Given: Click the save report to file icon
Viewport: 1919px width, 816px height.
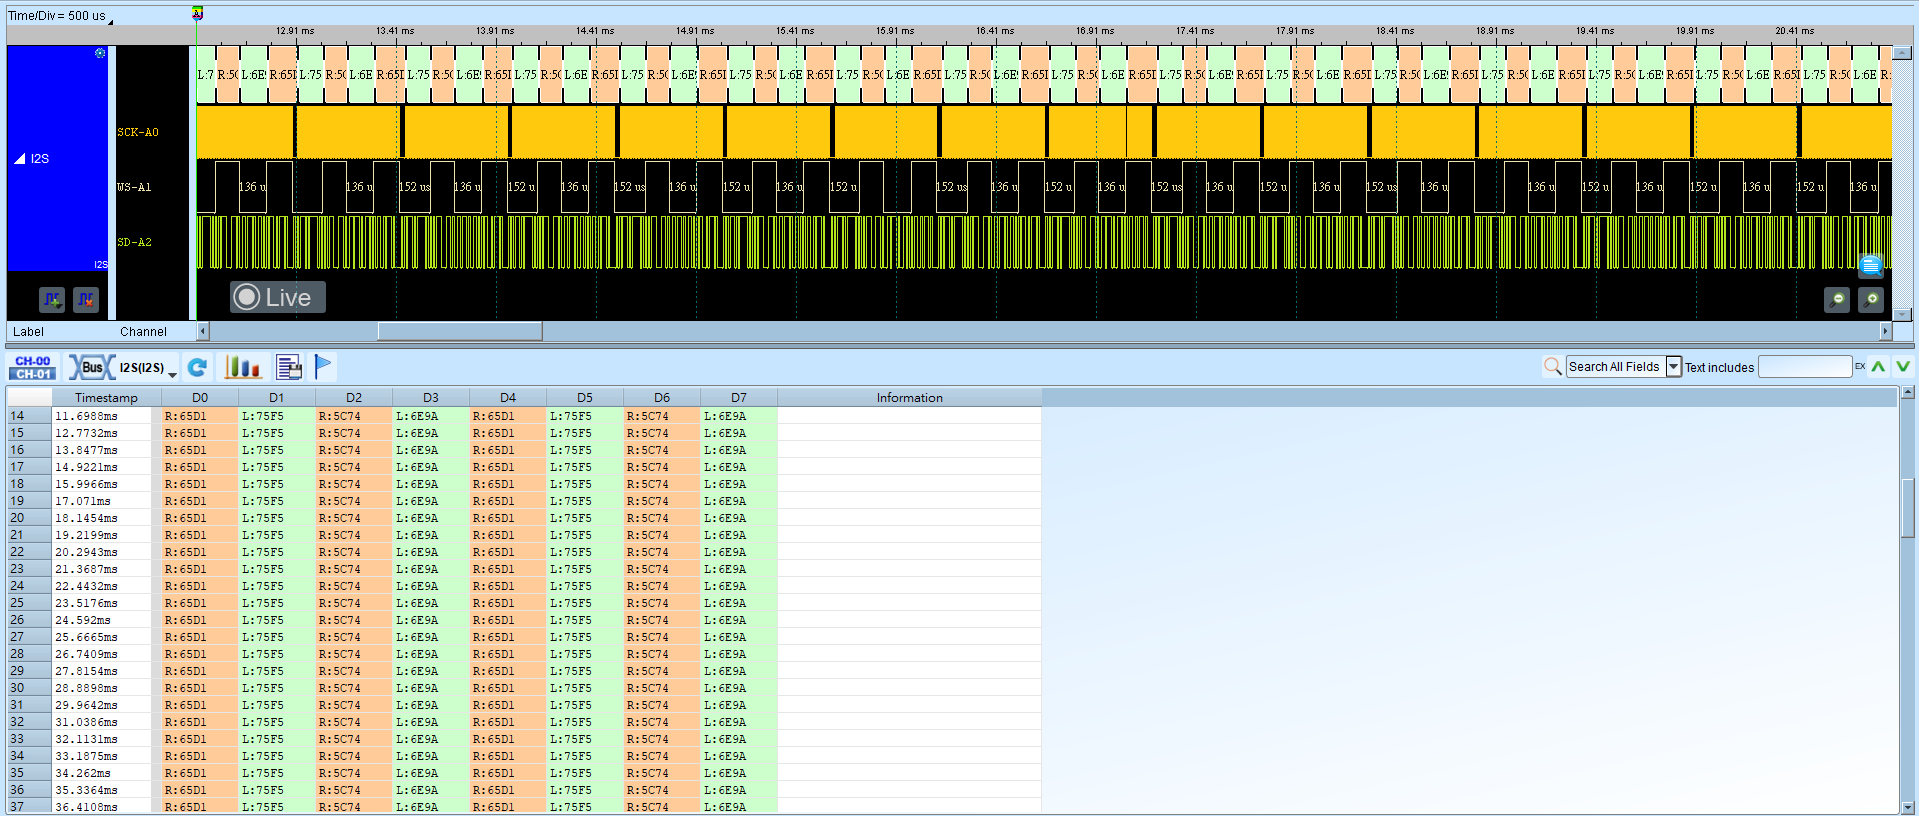Looking at the screenshot, I should (x=289, y=367).
